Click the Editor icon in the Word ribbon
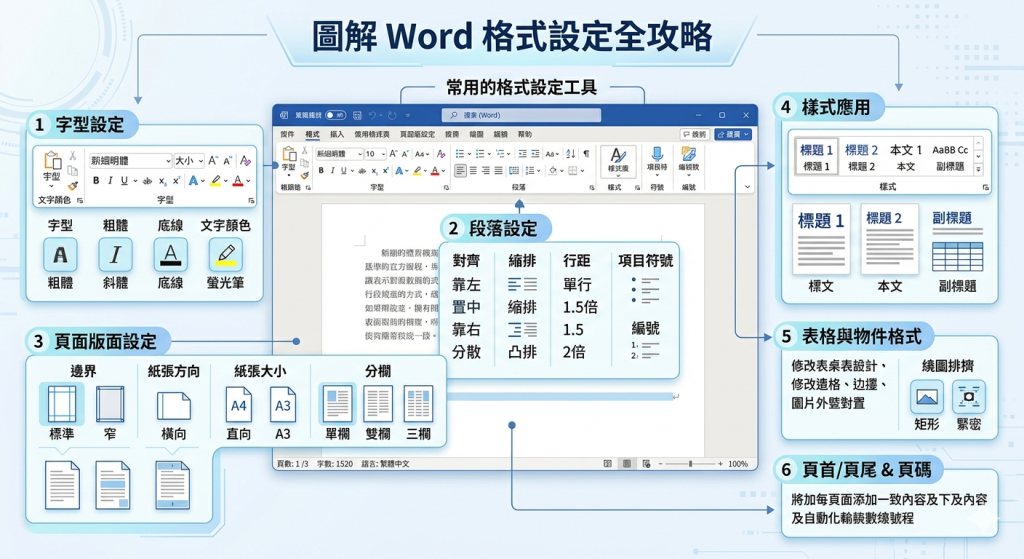1024x559 pixels. pos(689,155)
